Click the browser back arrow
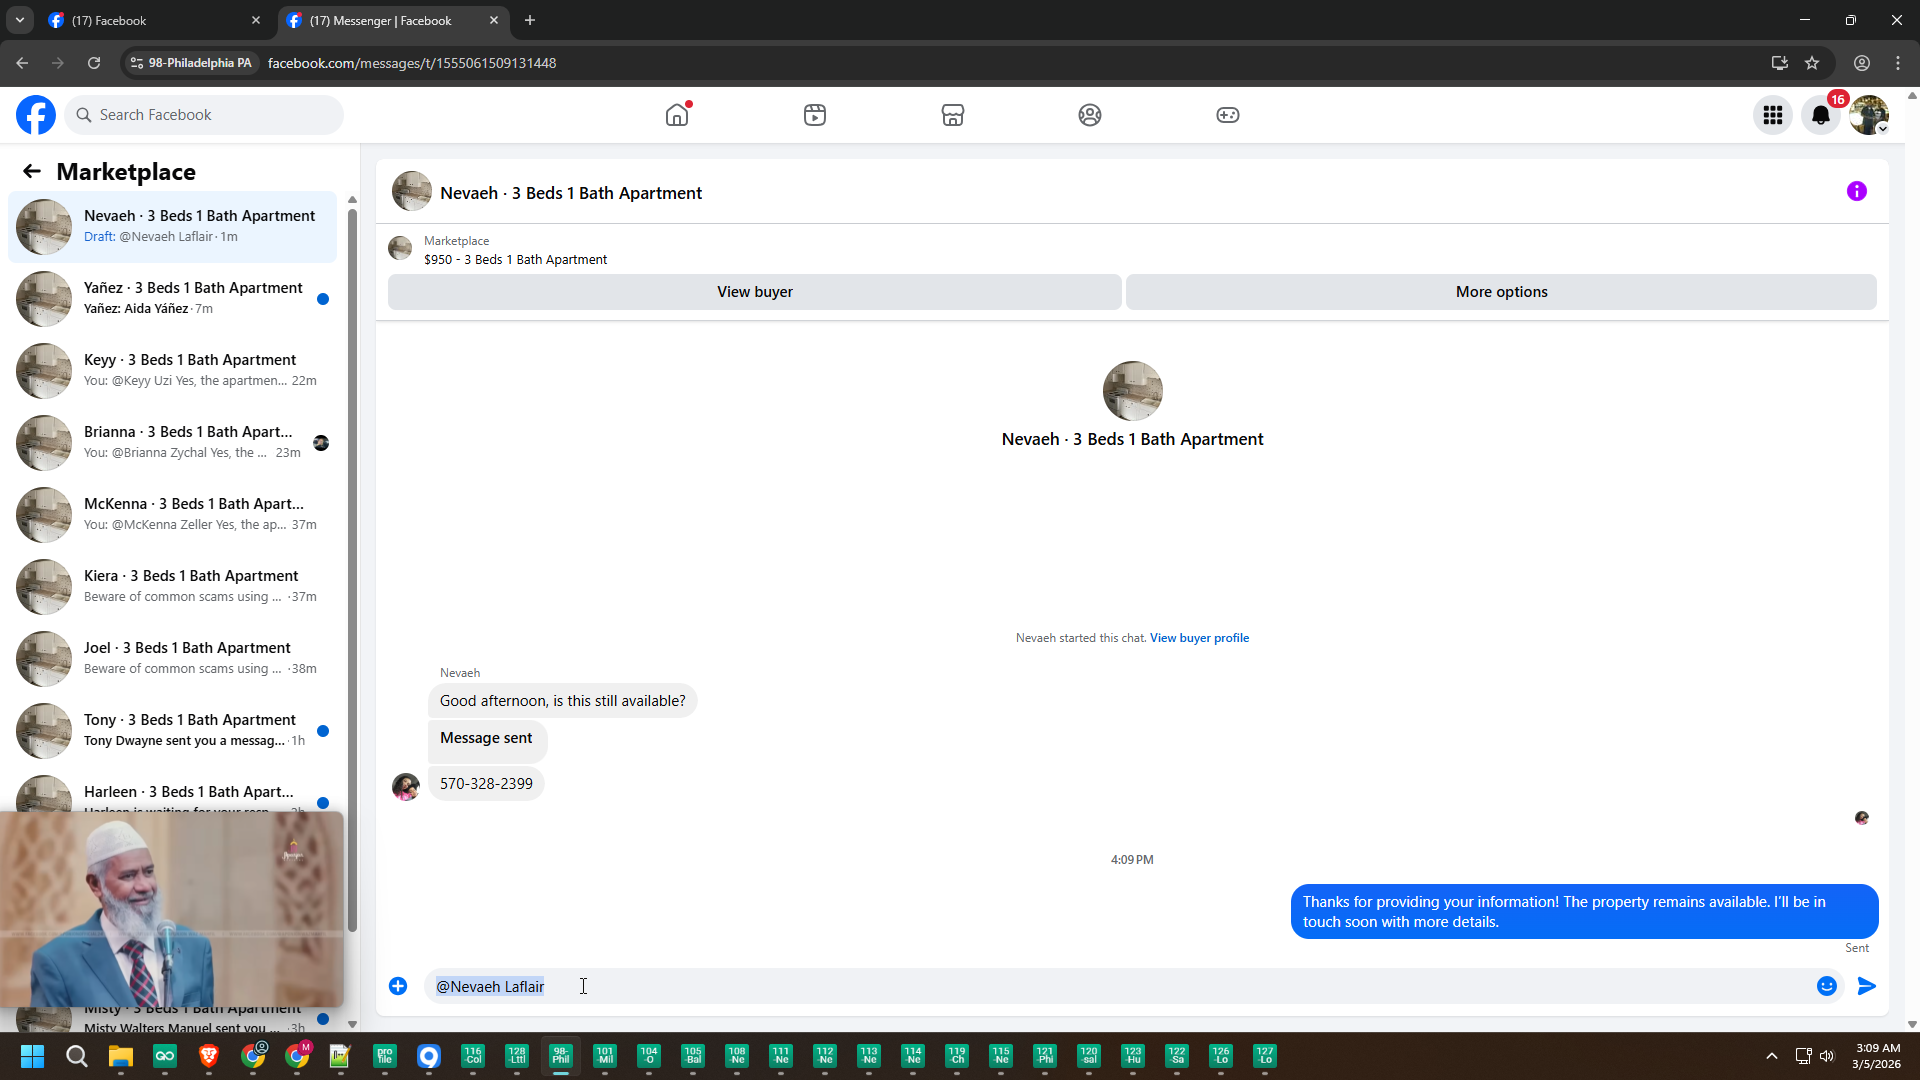This screenshot has height=1080, width=1920. tap(22, 63)
